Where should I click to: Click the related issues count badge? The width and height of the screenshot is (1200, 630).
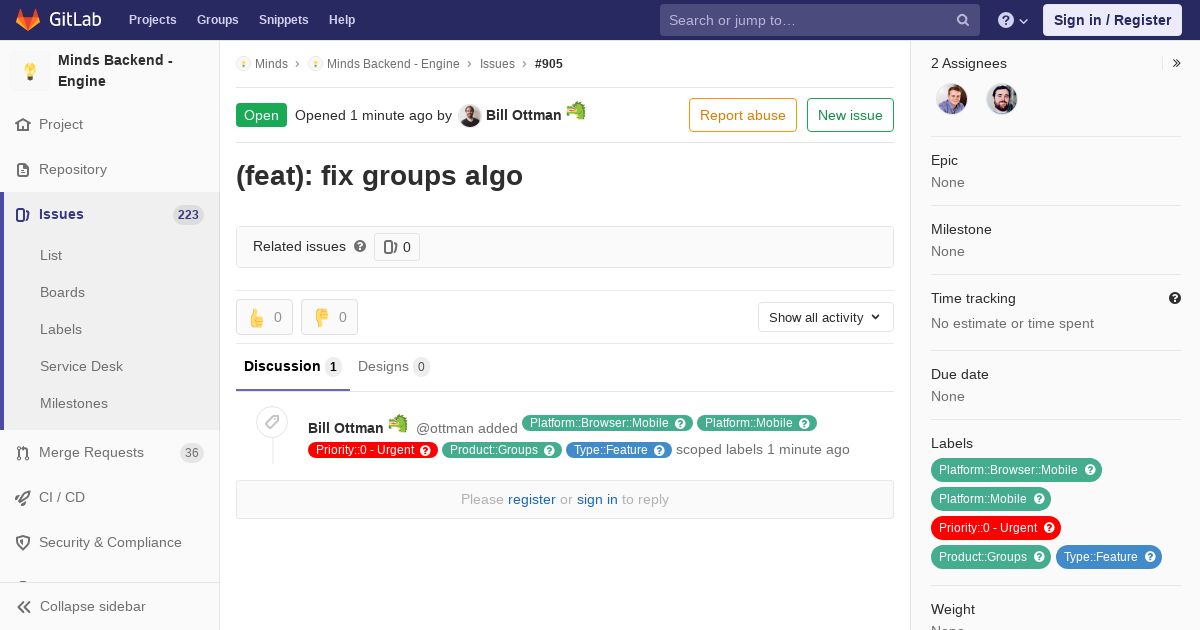pyautogui.click(x=397, y=247)
